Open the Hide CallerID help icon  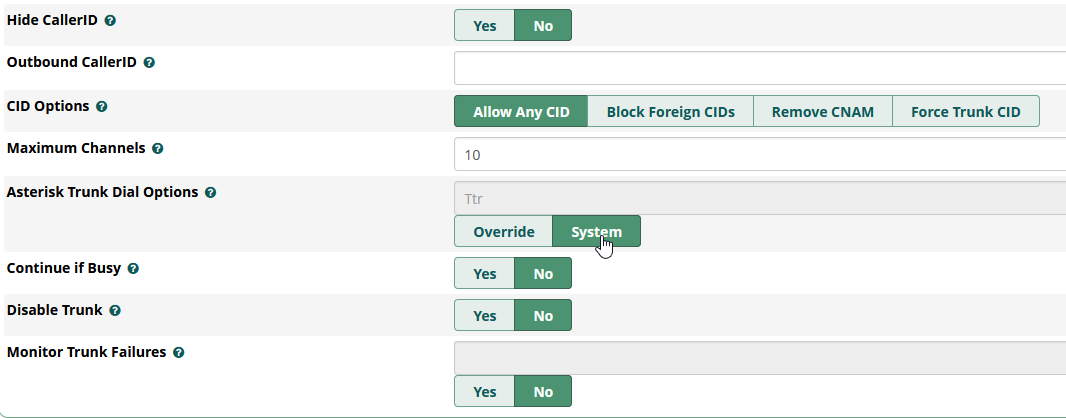click(x=110, y=20)
